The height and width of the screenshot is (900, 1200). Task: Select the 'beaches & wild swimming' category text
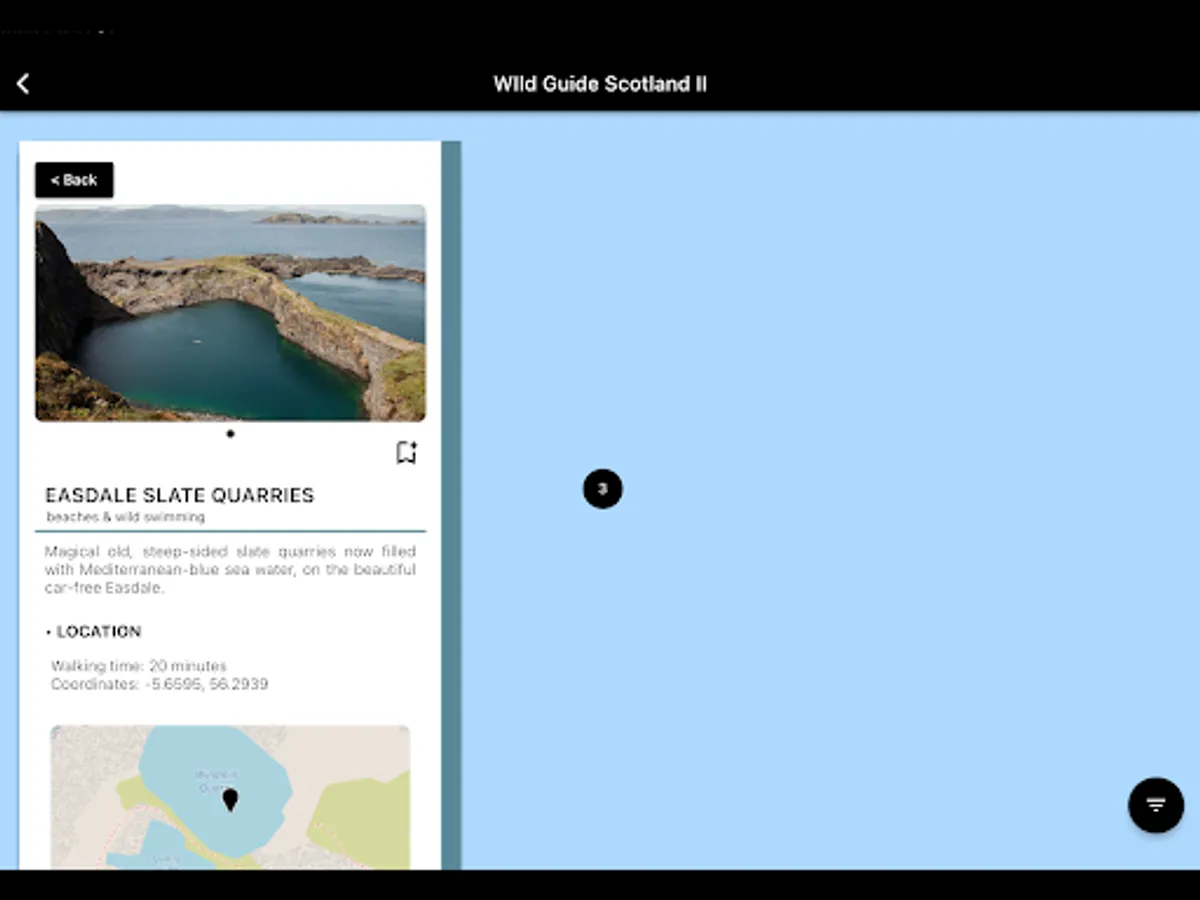coord(126,517)
